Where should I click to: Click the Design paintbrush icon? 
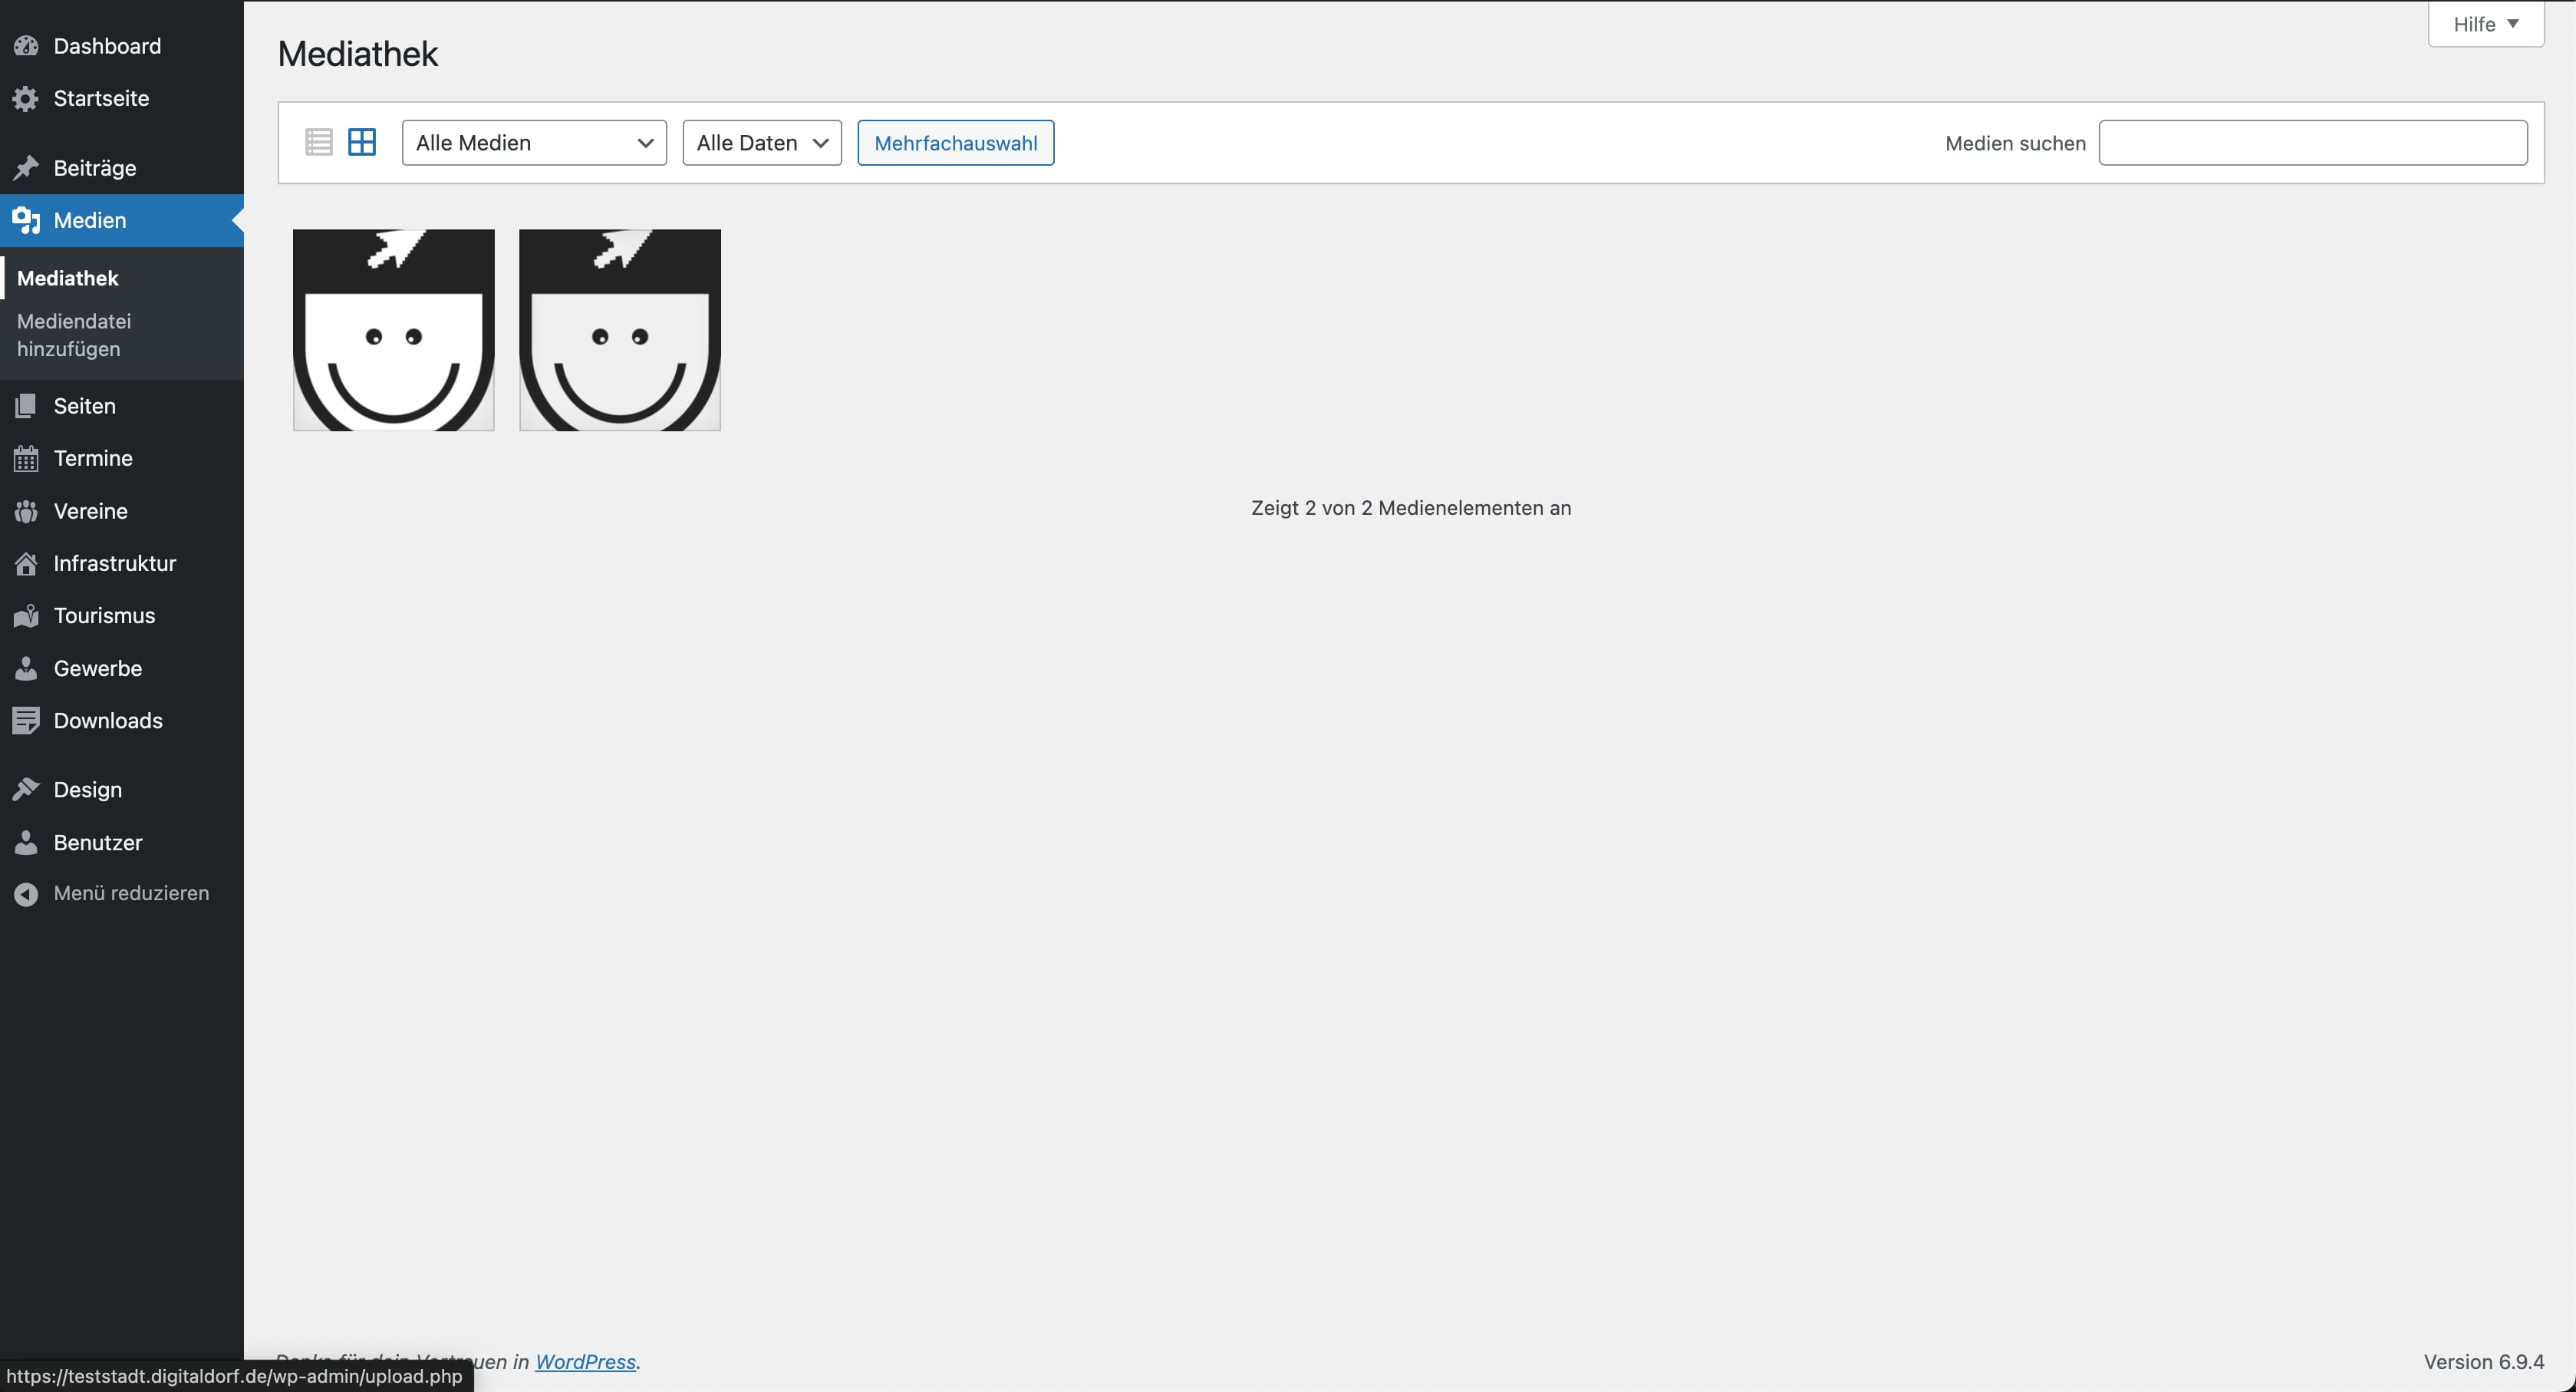tap(26, 789)
